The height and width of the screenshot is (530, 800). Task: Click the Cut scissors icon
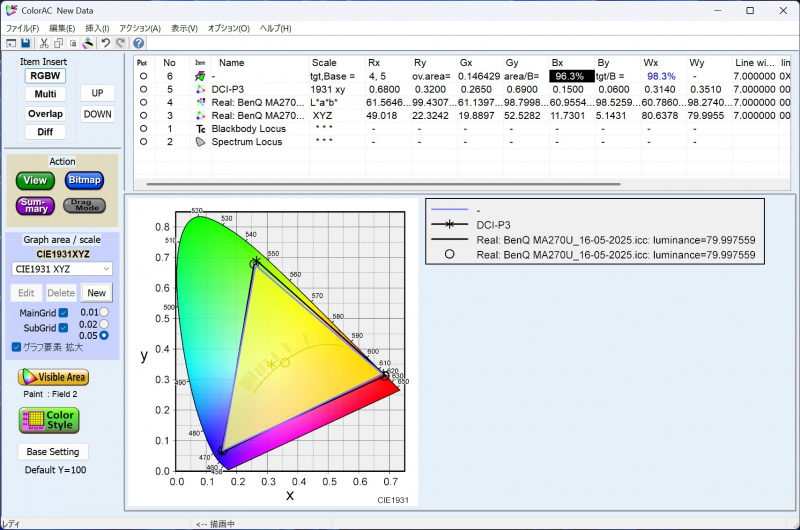pyautogui.click(x=44, y=44)
